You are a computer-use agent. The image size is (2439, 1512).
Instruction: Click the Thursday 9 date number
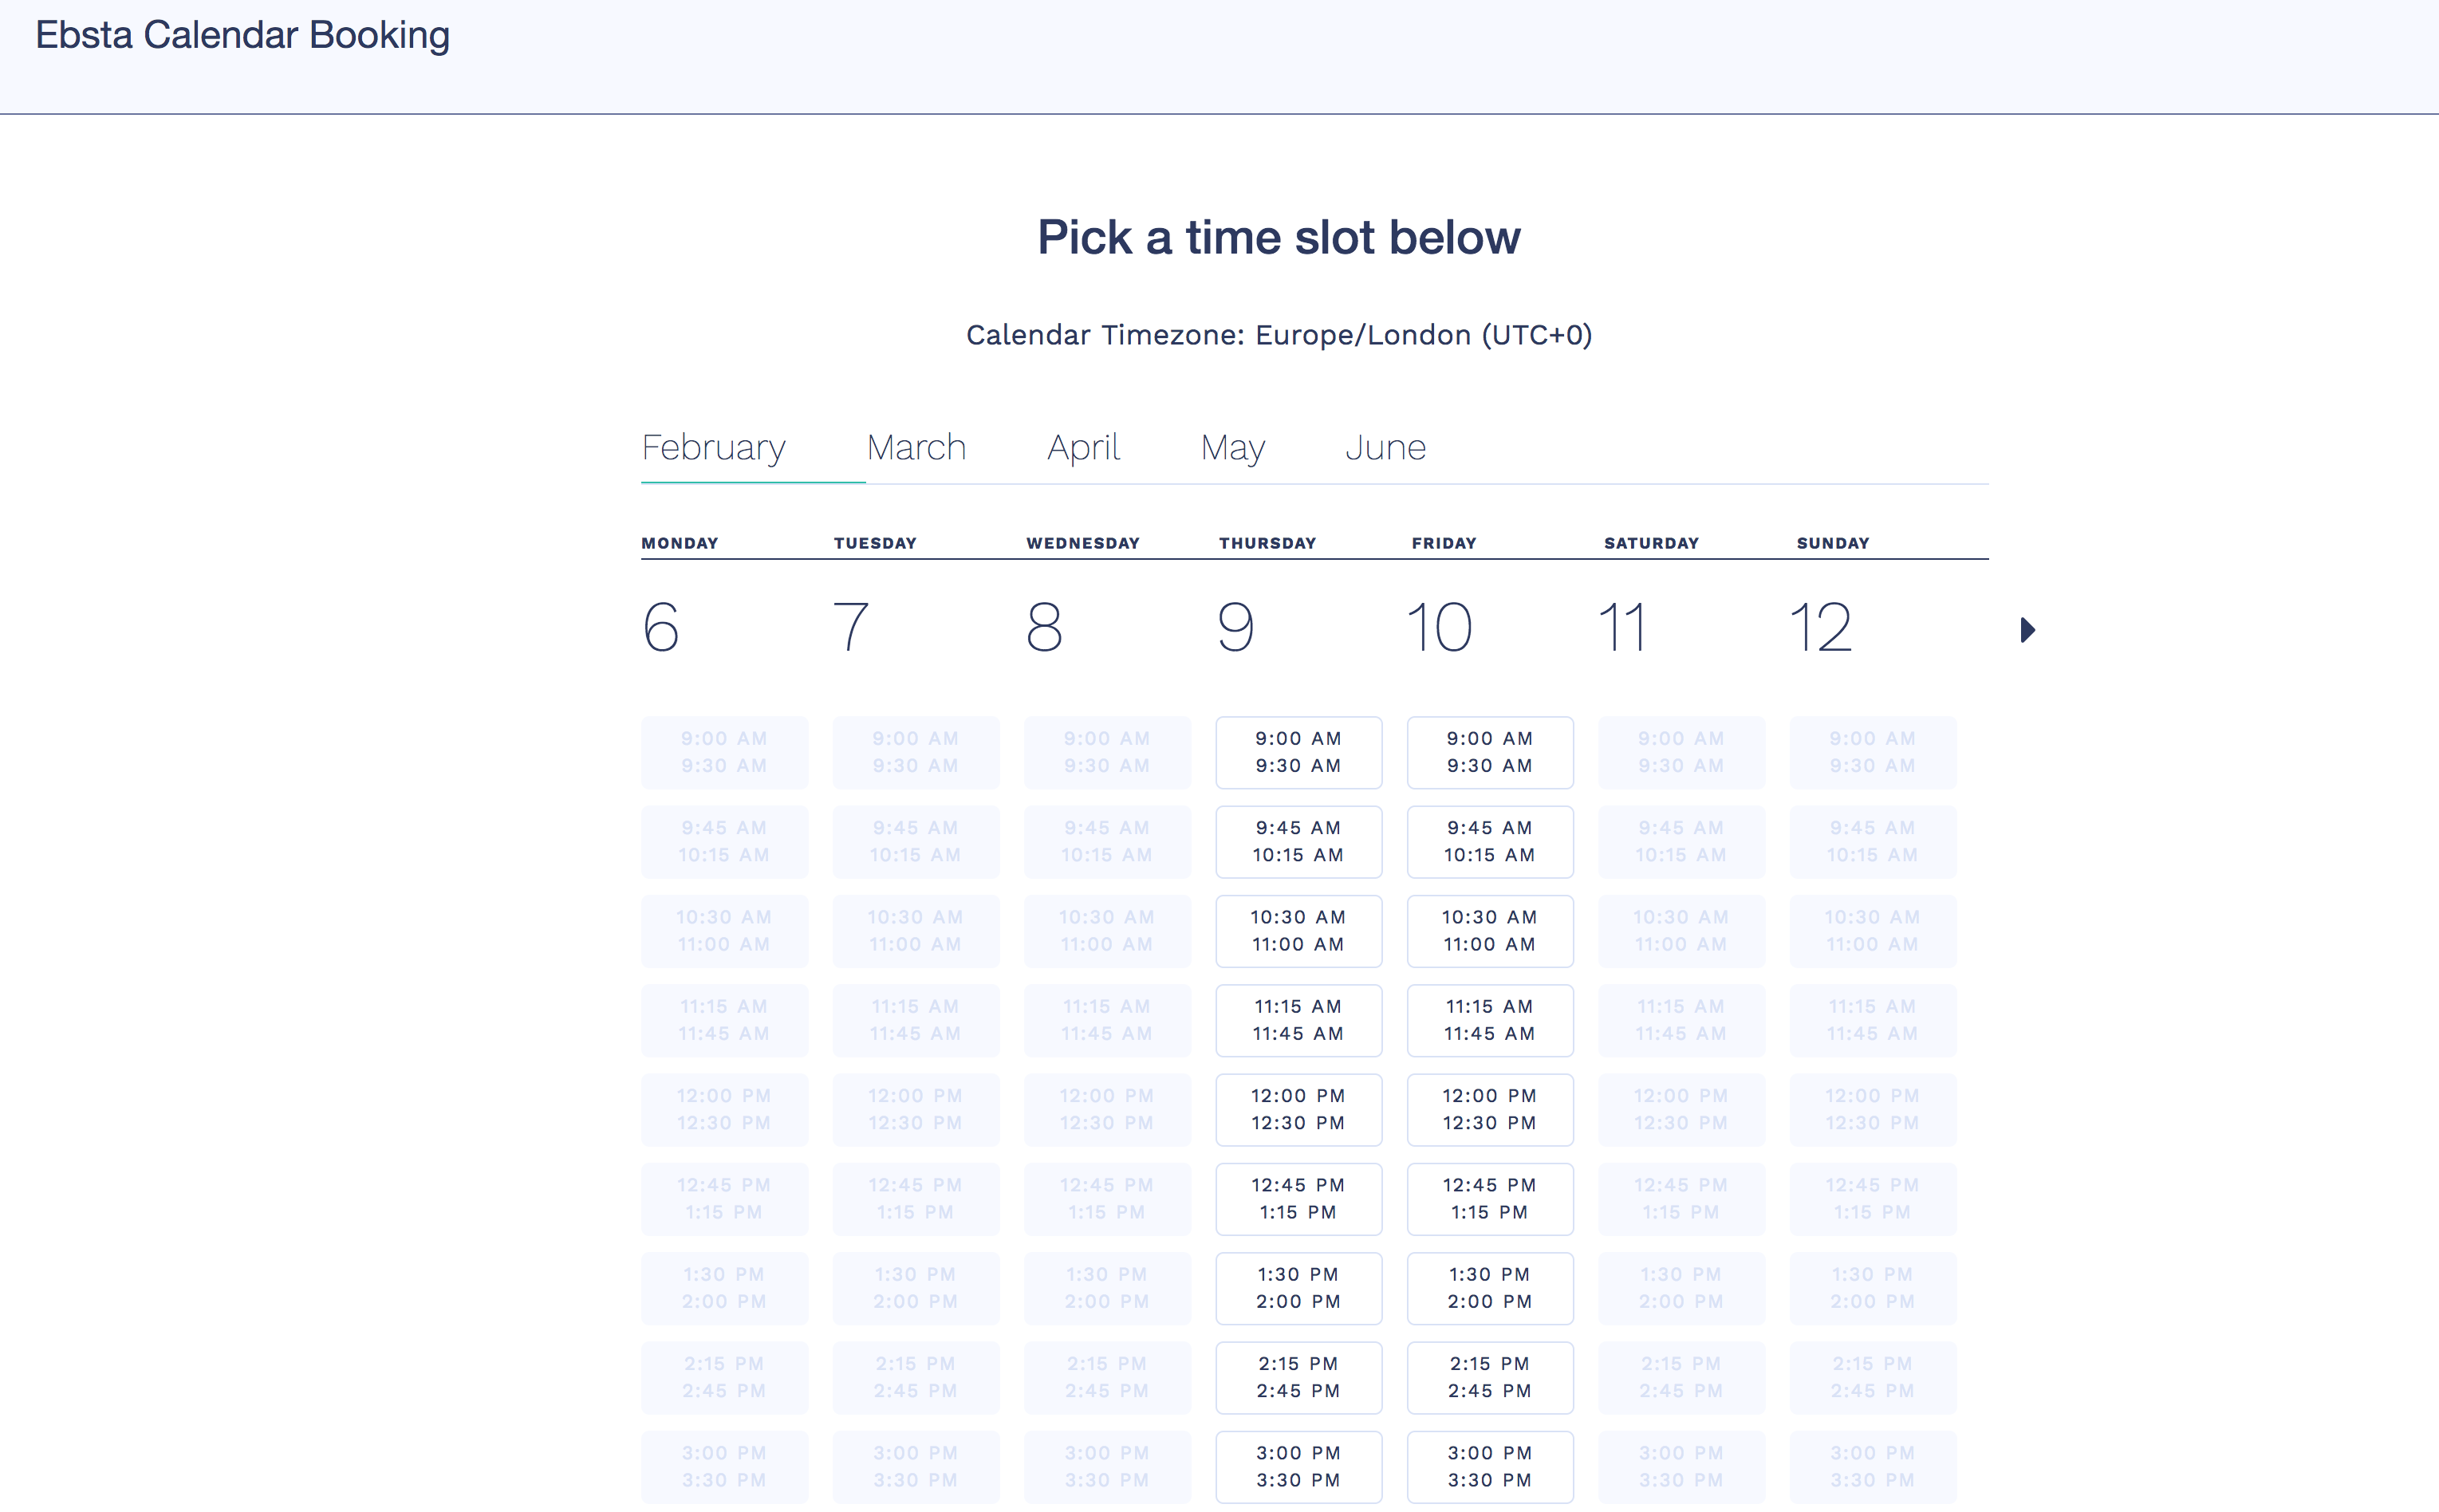[1235, 627]
